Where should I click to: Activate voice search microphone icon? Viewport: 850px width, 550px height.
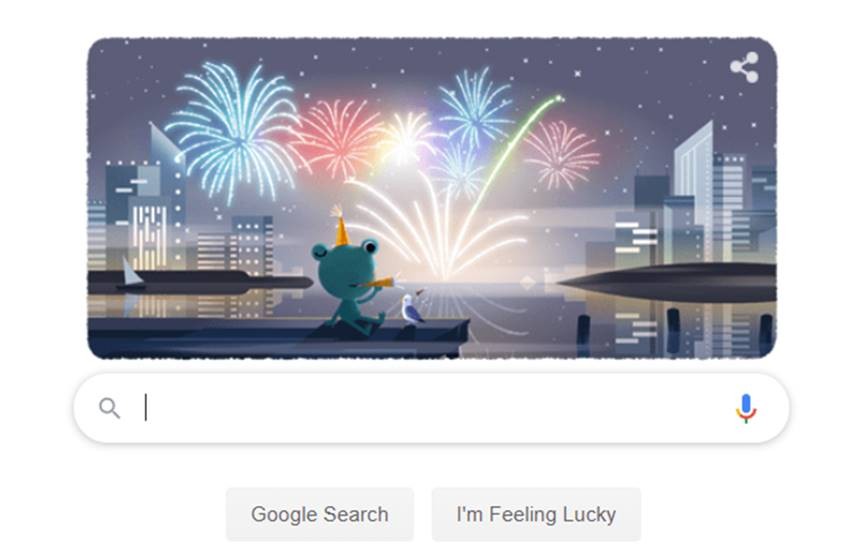point(746,408)
